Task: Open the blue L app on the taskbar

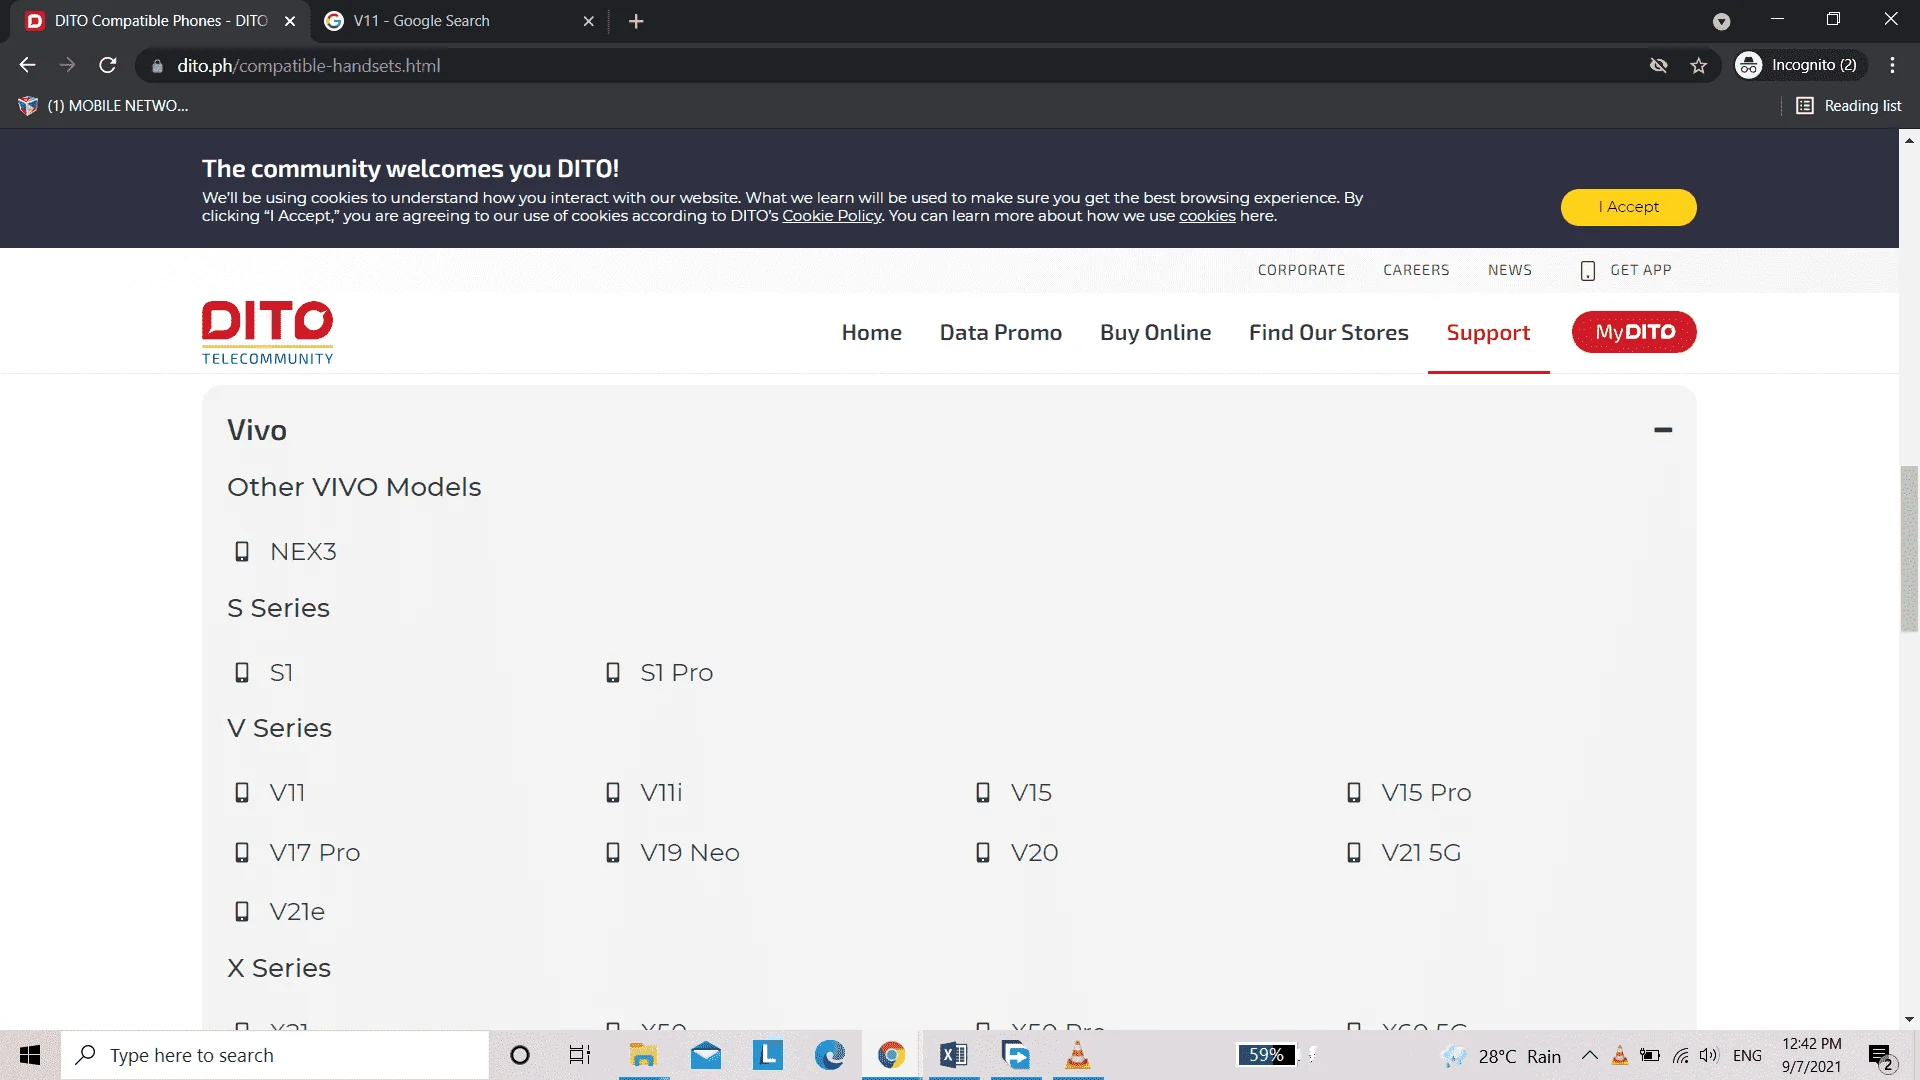Action: [767, 1055]
